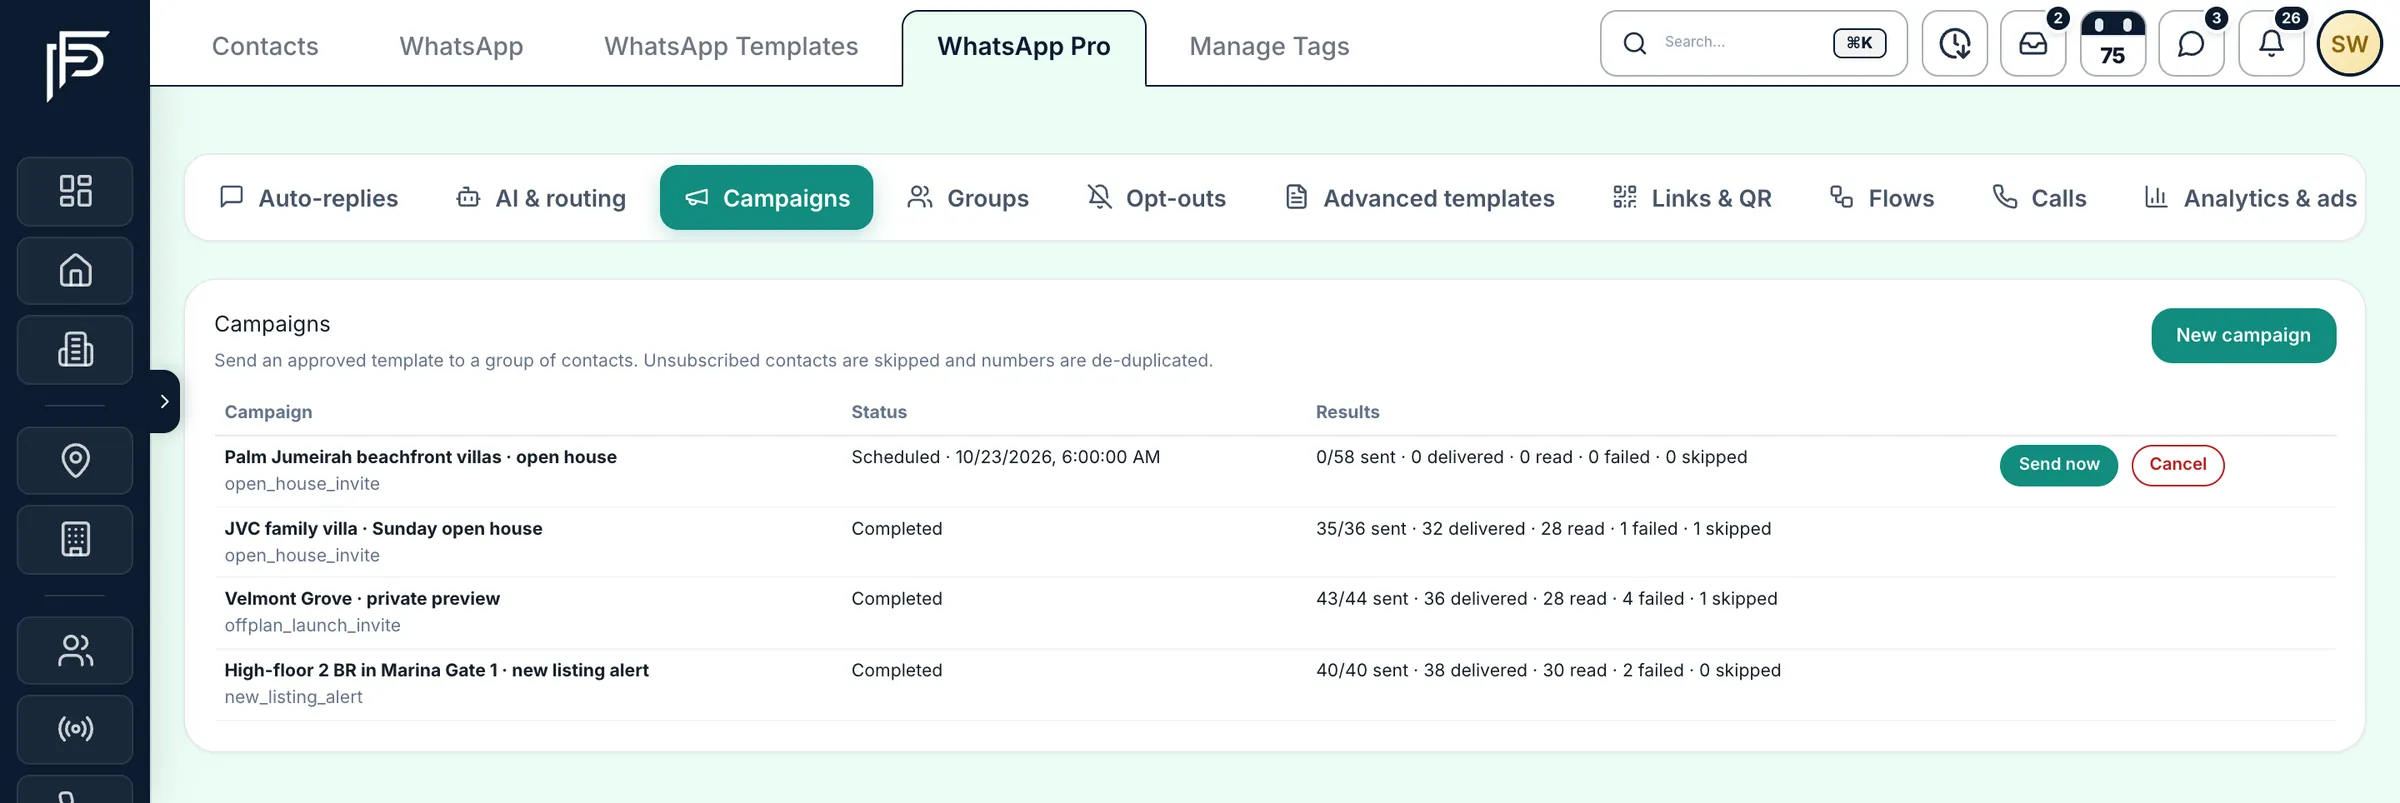Click the New campaign button
Image resolution: width=2400 pixels, height=803 pixels.
pyautogui.click(x=2243, y=336)
